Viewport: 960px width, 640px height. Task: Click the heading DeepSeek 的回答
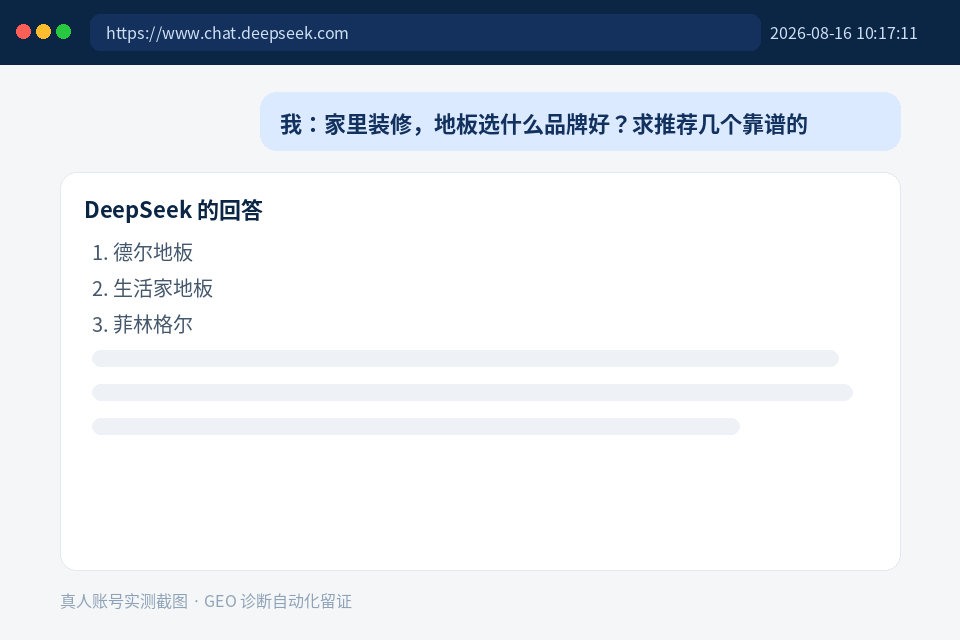[x=173, y=210]
